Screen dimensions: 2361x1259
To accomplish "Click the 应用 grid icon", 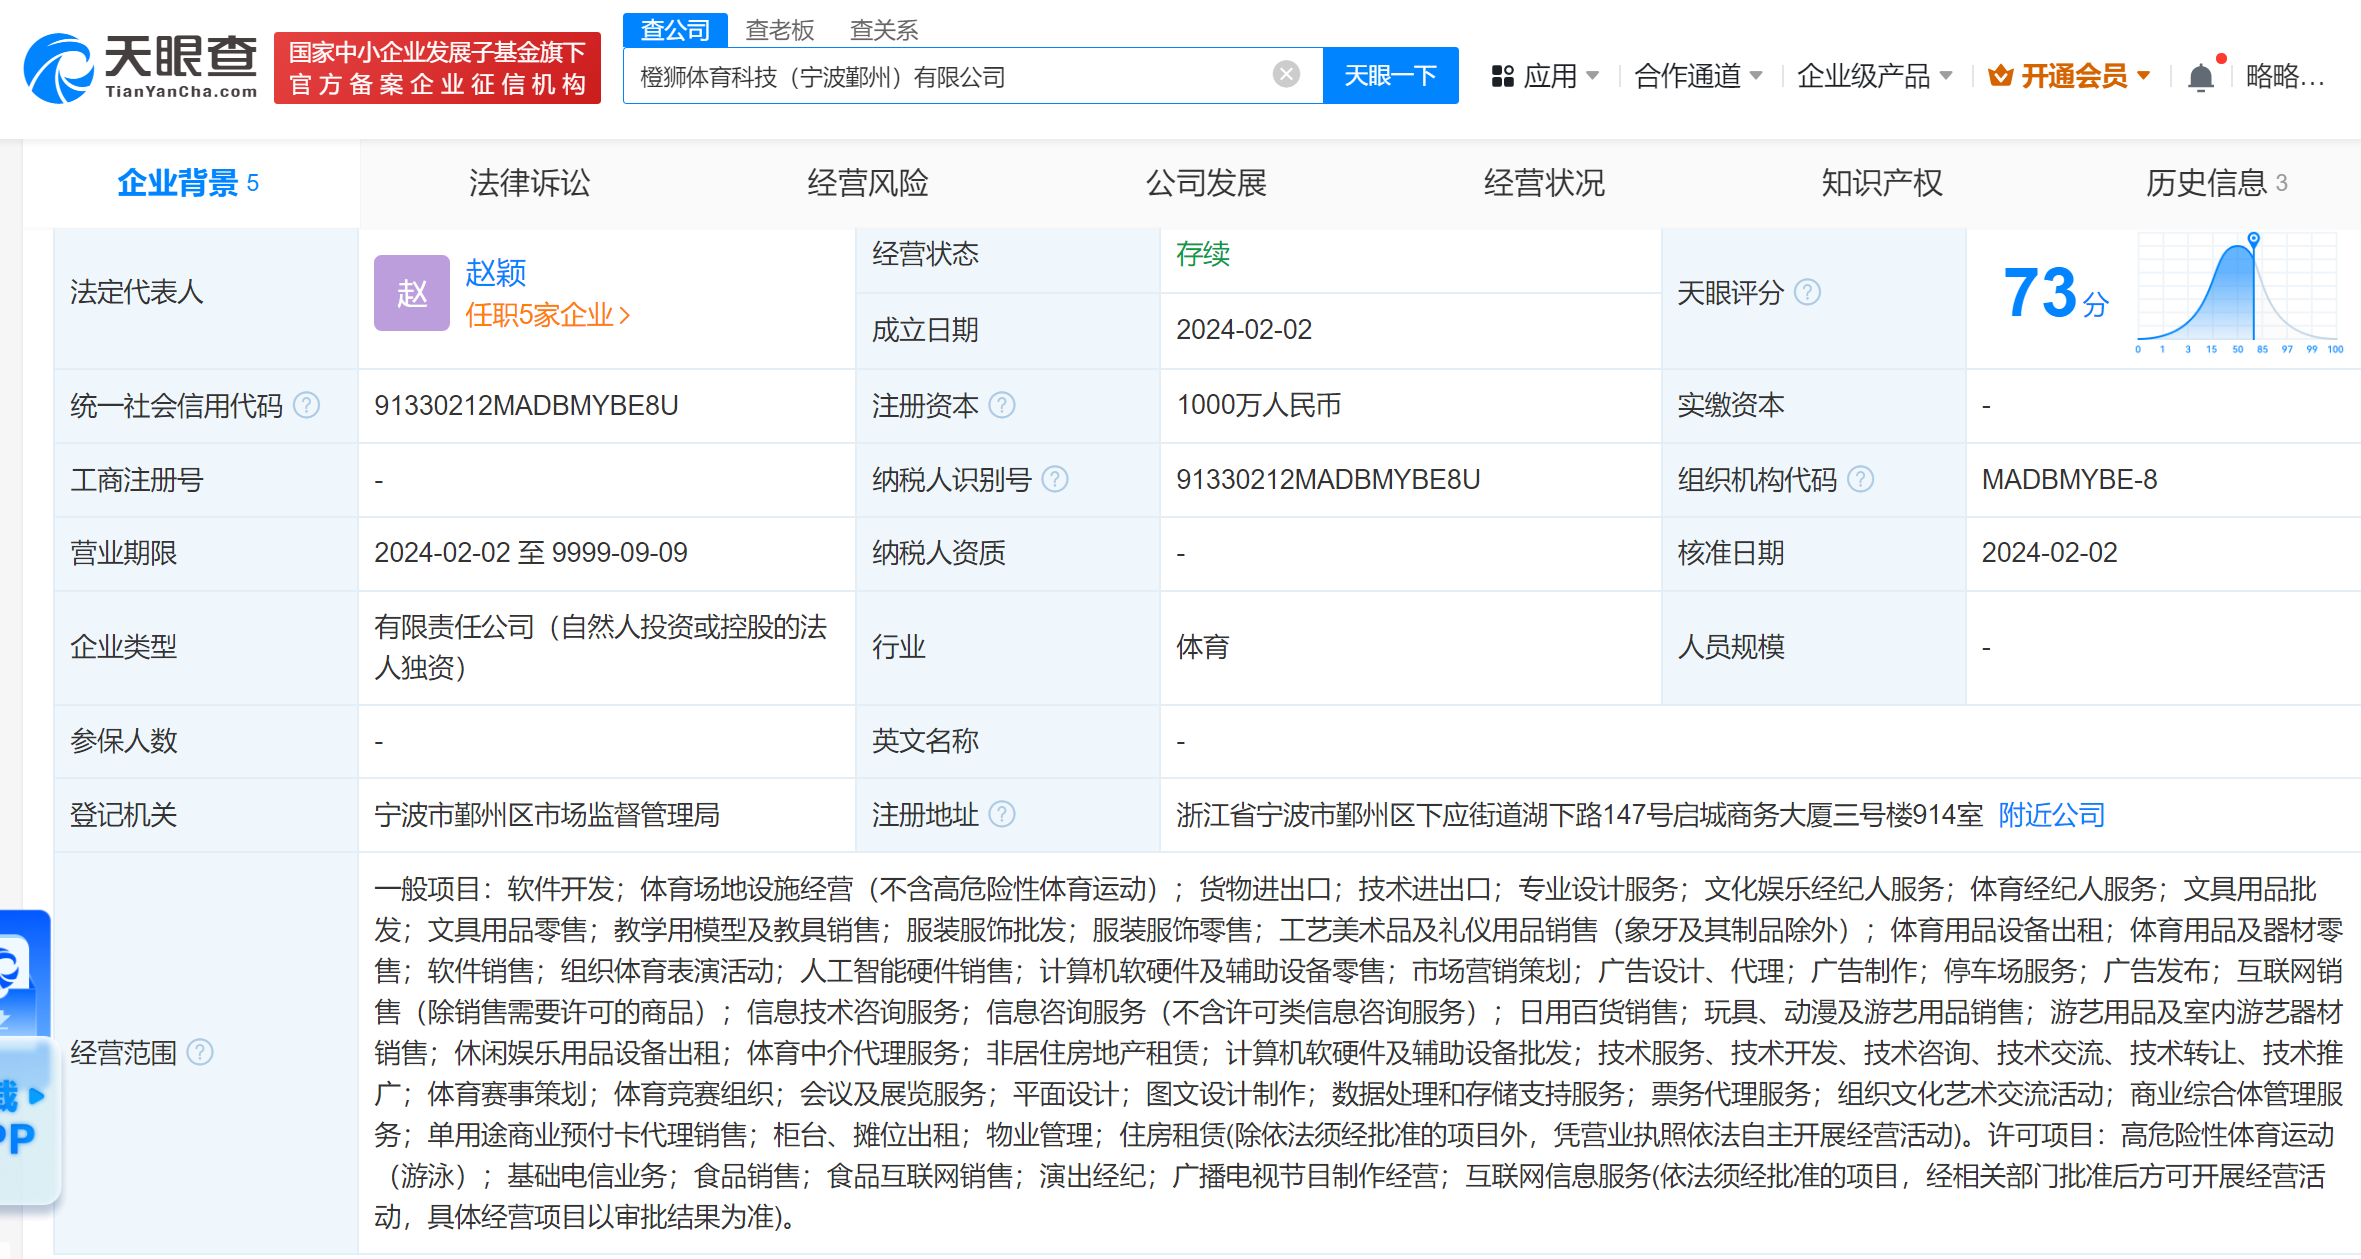I will point(1502,76).
